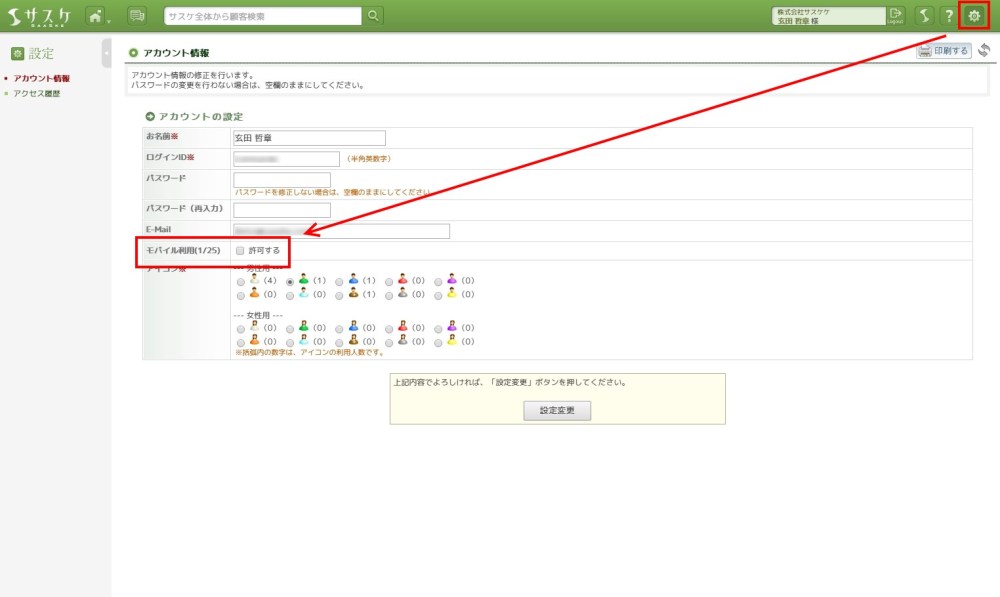
Task: Click the message icon beside home
Action: [x=137, y=16]
